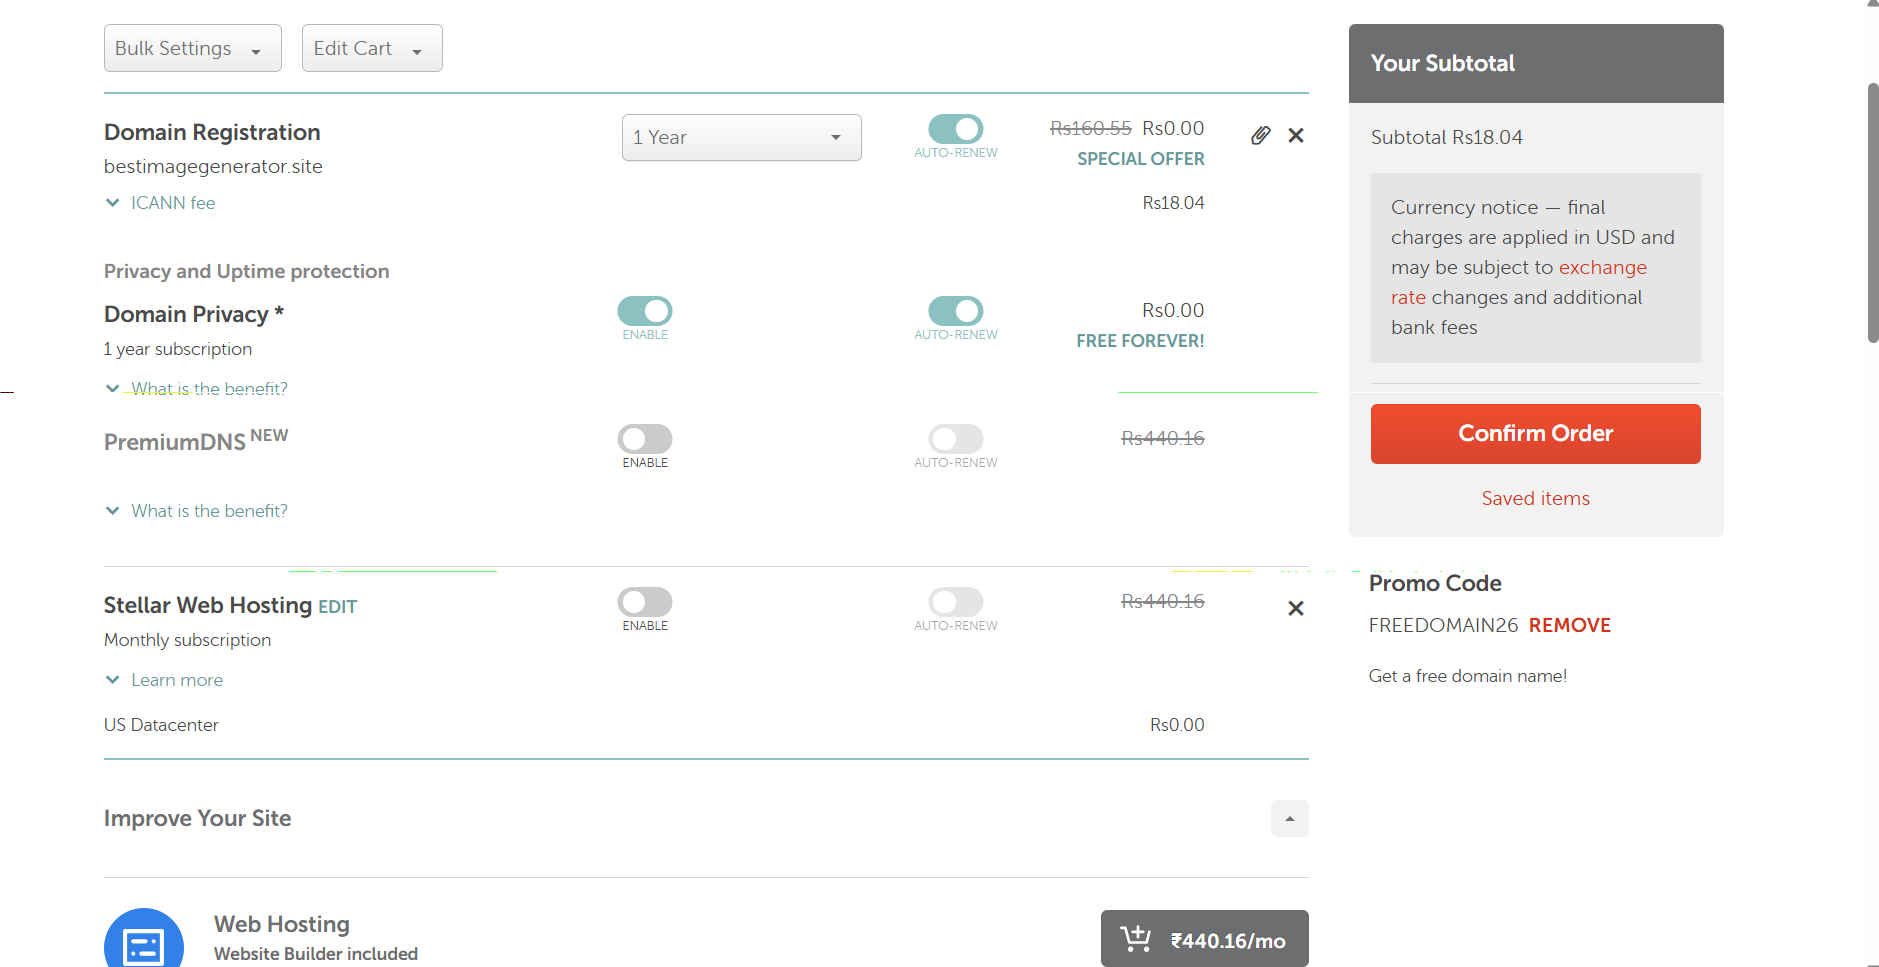Remove Domain Registration using its X icon
The width and height of the screenshot is (1879, 967).
(1296, 134)
